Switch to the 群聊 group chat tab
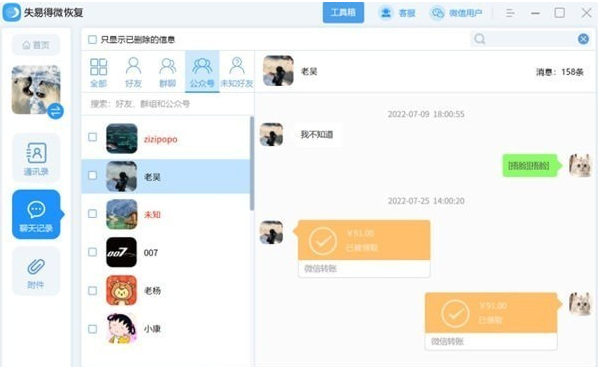The height and width of the screenshot is (367, 601). pyautogui.click(x=167, y=72)
